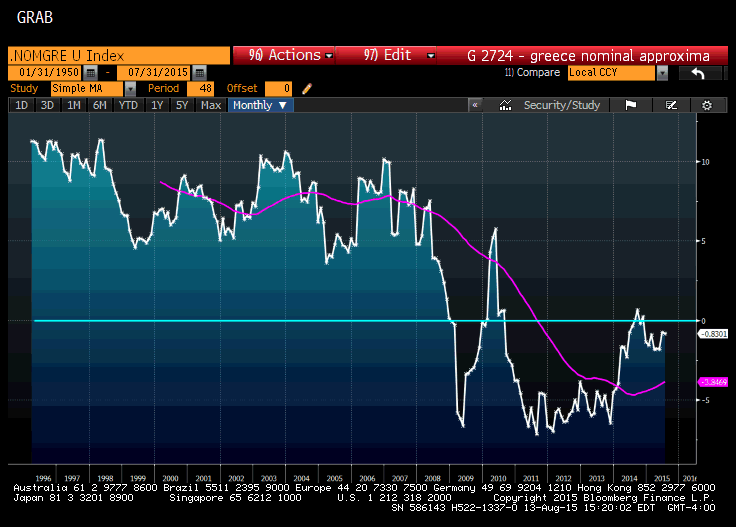Click the flag icon in chart toolbar
The height and width of the screenshot is (527, 736).
tap(631, 105)
